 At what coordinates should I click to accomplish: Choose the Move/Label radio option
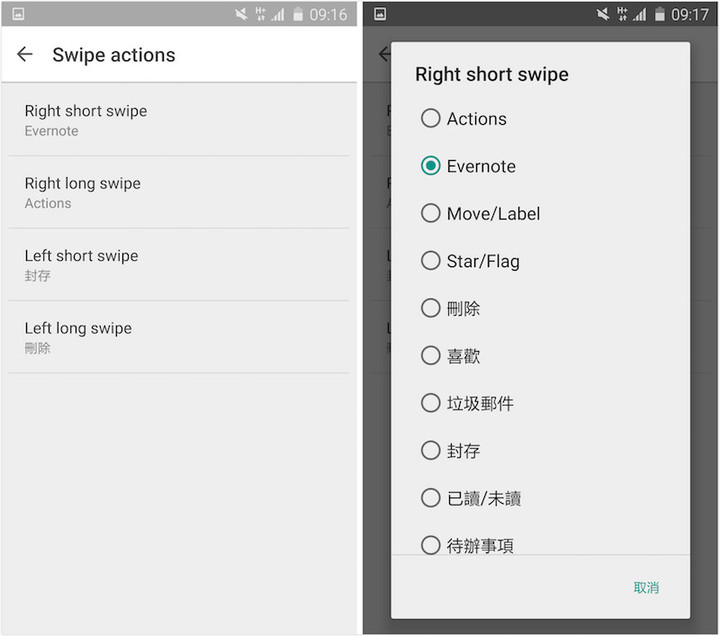(x=431, y=213)
